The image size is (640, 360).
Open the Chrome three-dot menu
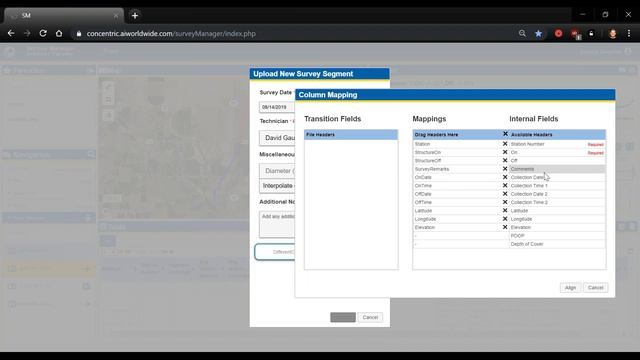(629, 34)
